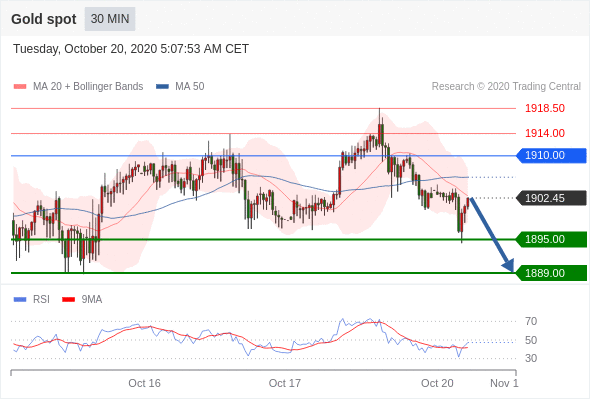Click the MA 50 blue legend swatch
The height and width of the screenshot is (400, 590).
coord(162,87)
